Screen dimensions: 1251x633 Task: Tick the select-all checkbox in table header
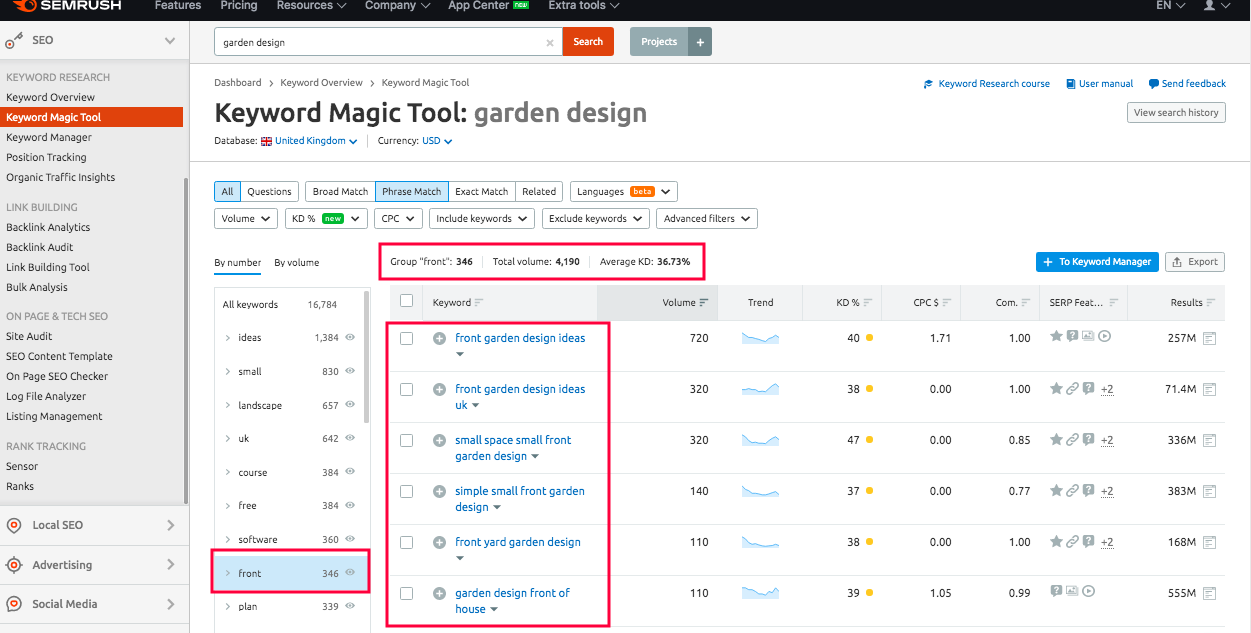pyautogui.click(x=406, y=301)
